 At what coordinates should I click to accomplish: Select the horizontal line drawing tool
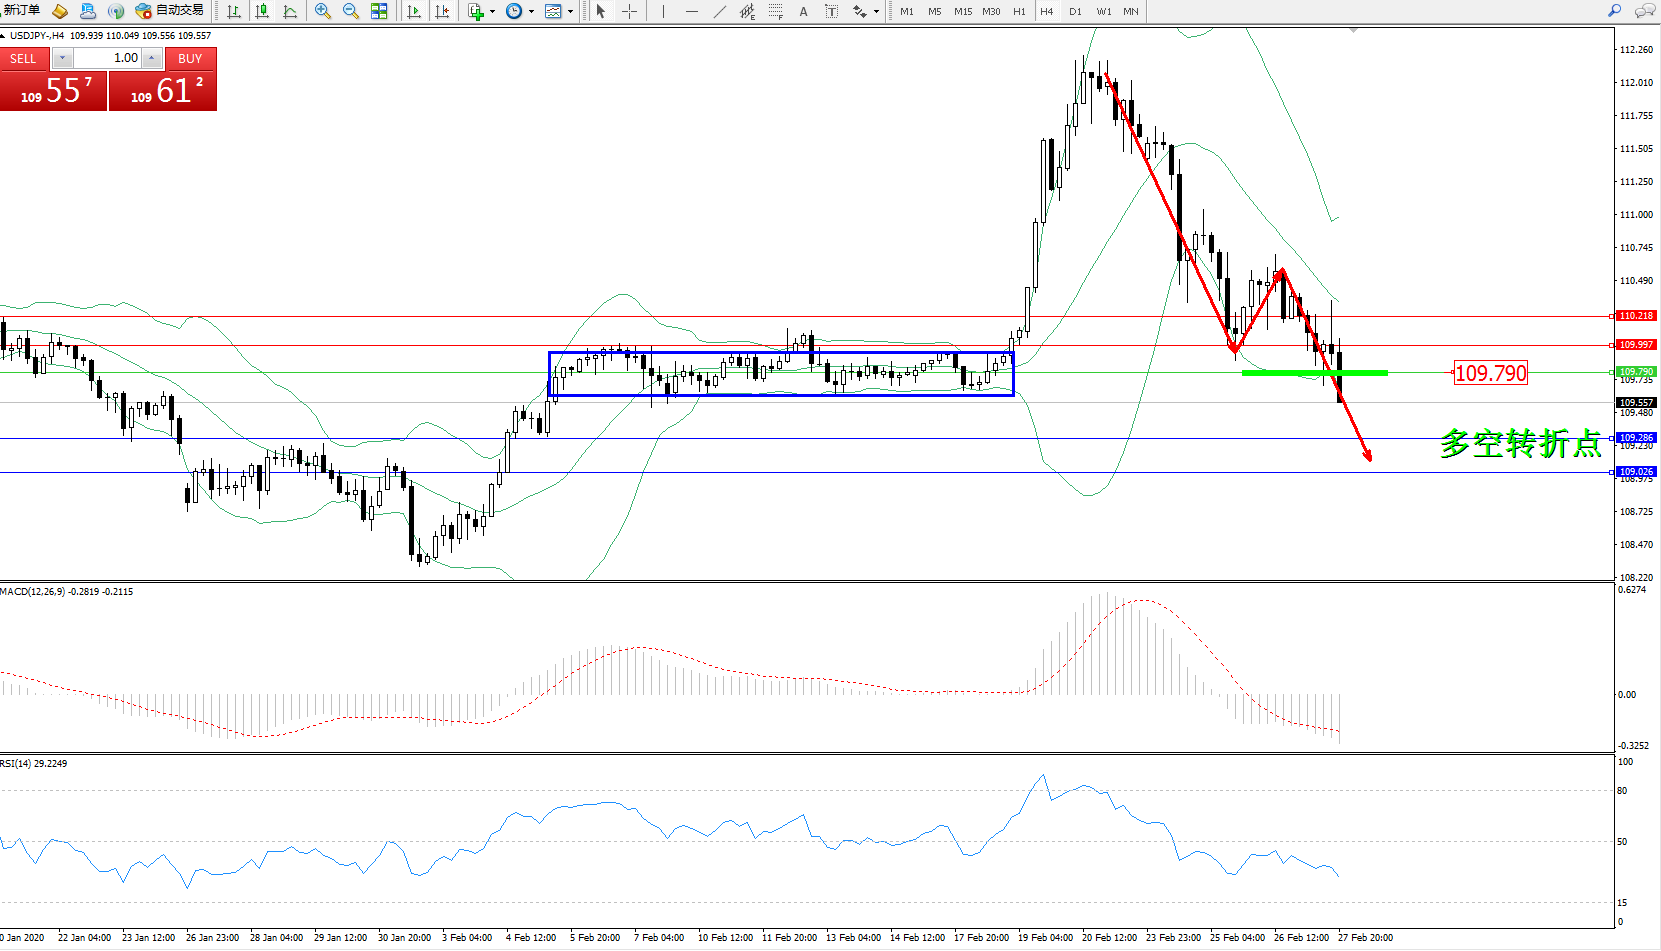point(691,11)
